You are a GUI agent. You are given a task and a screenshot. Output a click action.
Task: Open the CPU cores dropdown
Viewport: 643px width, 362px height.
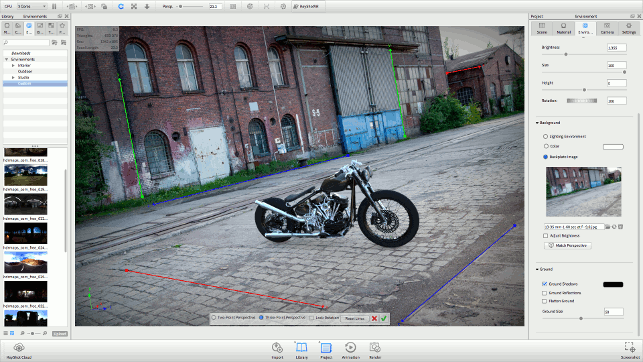(32, 7)
